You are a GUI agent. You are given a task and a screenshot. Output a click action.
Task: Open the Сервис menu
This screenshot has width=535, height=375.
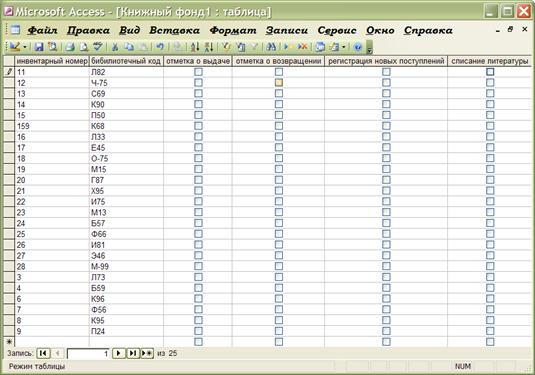click(x=337, y=30)
